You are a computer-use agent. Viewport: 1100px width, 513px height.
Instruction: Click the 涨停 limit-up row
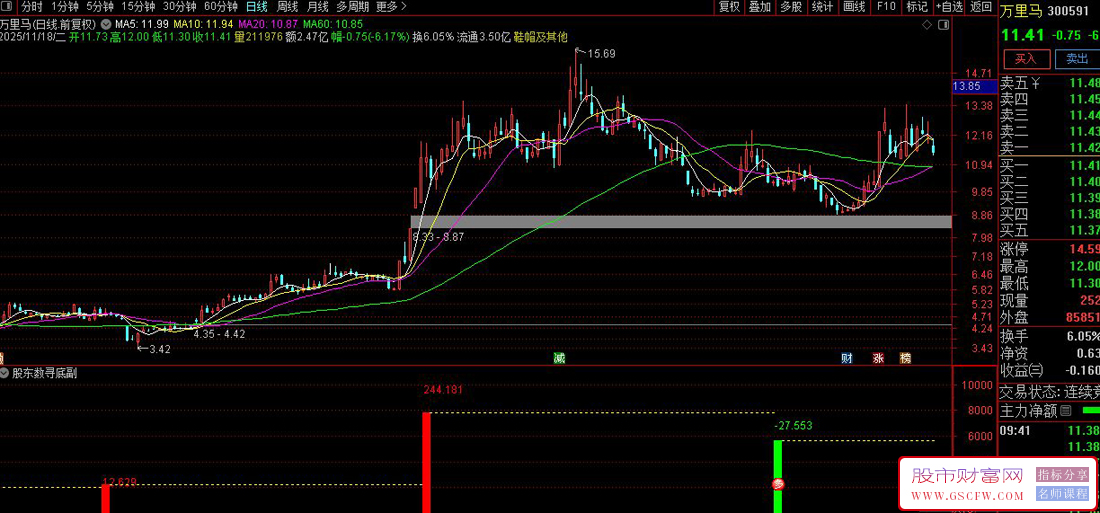pyautogui.click(x=1049, y=248)
